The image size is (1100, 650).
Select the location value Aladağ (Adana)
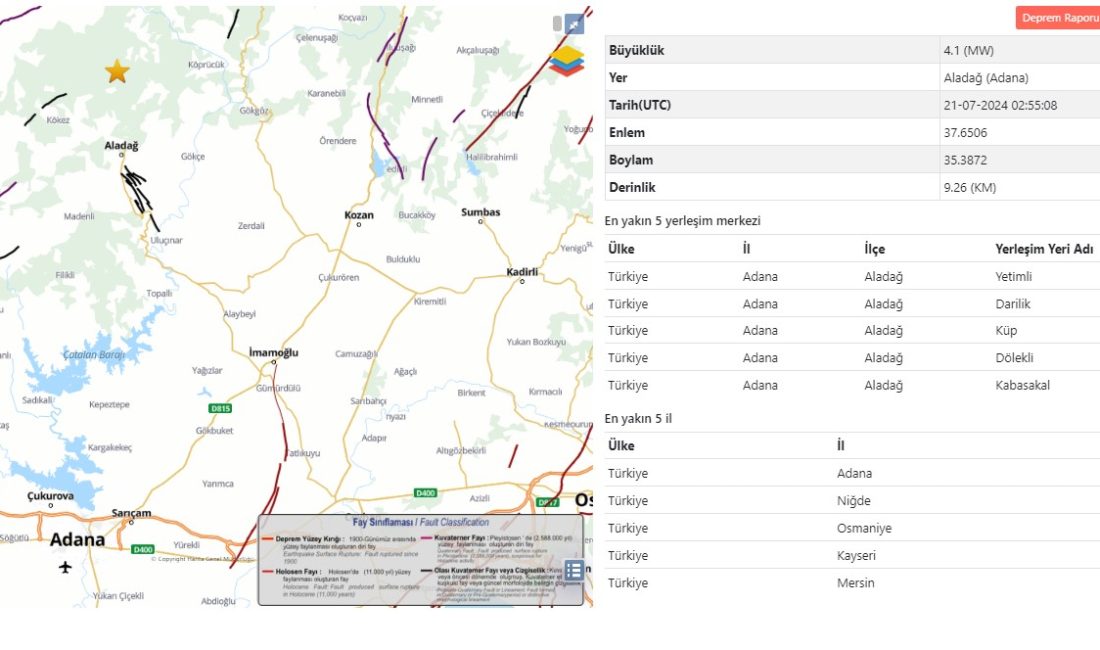(986, 78)
